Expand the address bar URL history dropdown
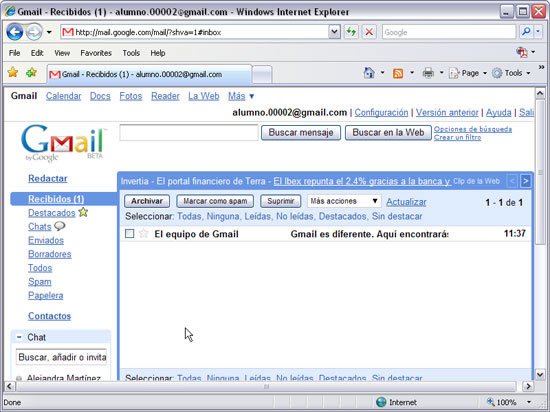This screenshot has width=550, height=412. click(334, 32)
